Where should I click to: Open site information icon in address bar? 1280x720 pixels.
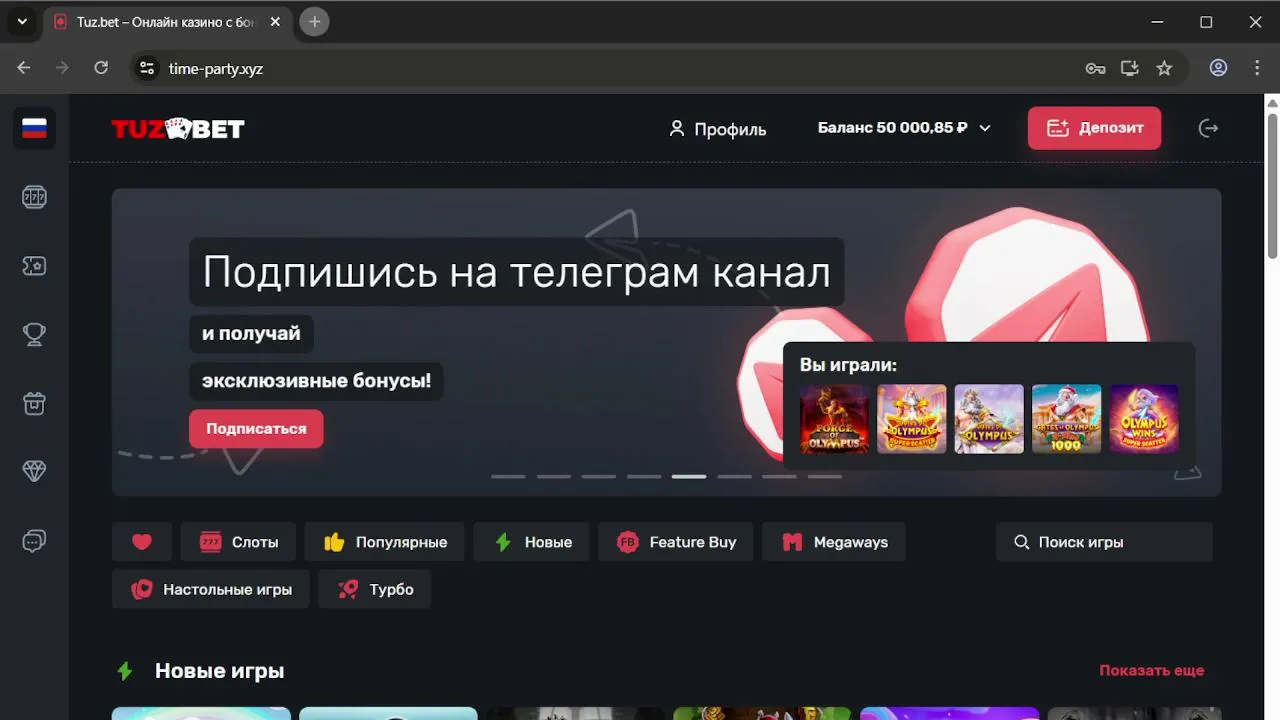[x=147, y=68]
